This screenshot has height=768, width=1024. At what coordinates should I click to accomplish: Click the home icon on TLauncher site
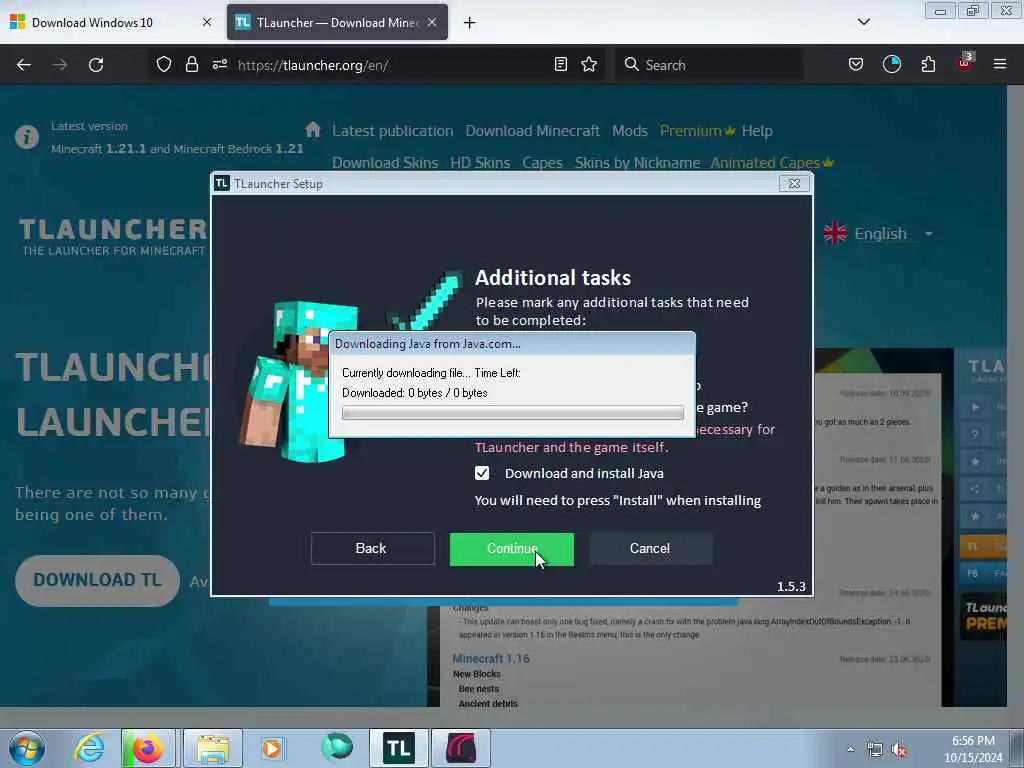313,129
